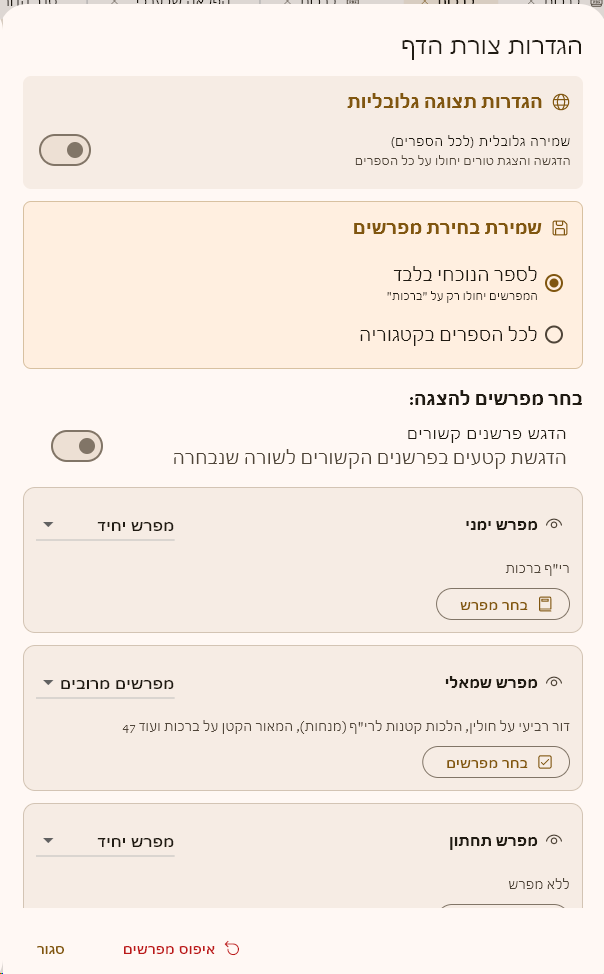The height and width of the screenshot is (974, 604).
Task: Toggle the שמירה גלובלית switch for all books
Action: pyautogui.click(x=65, y=150)
